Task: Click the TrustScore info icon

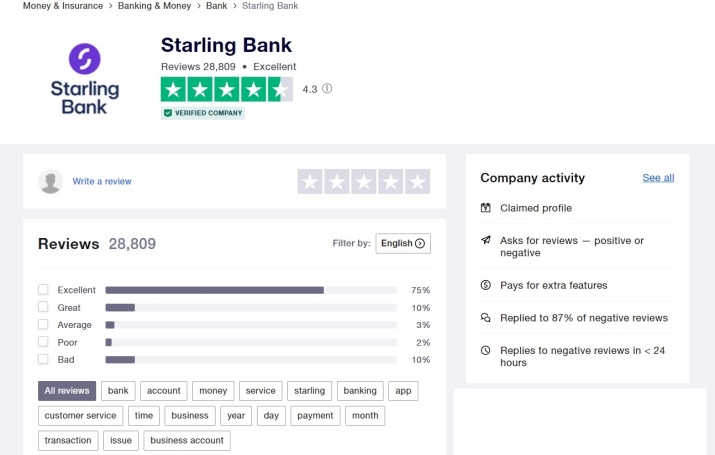Action: pyautogui.click(x=327, y=89)
